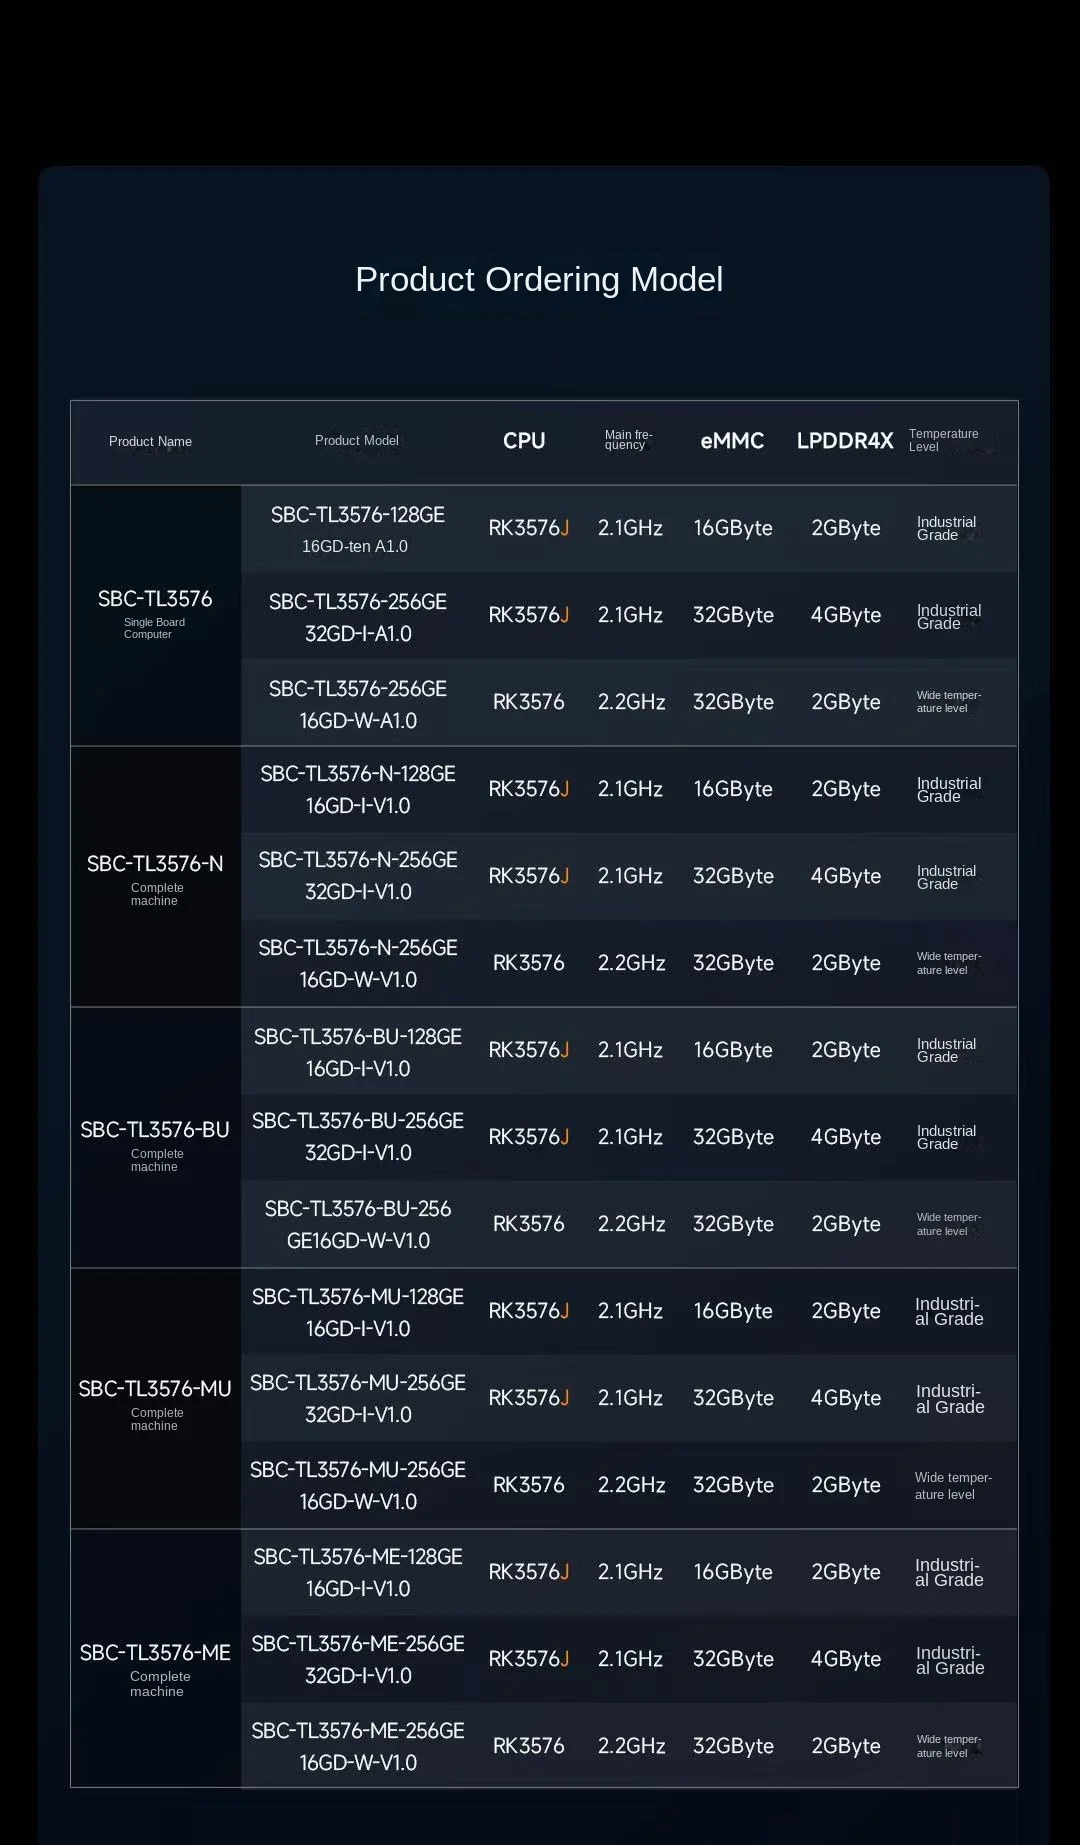Click the SBC-TL3576-MU product name cell
The height and width of the screenshot is (1845, 1080).
pos(155,1399)
